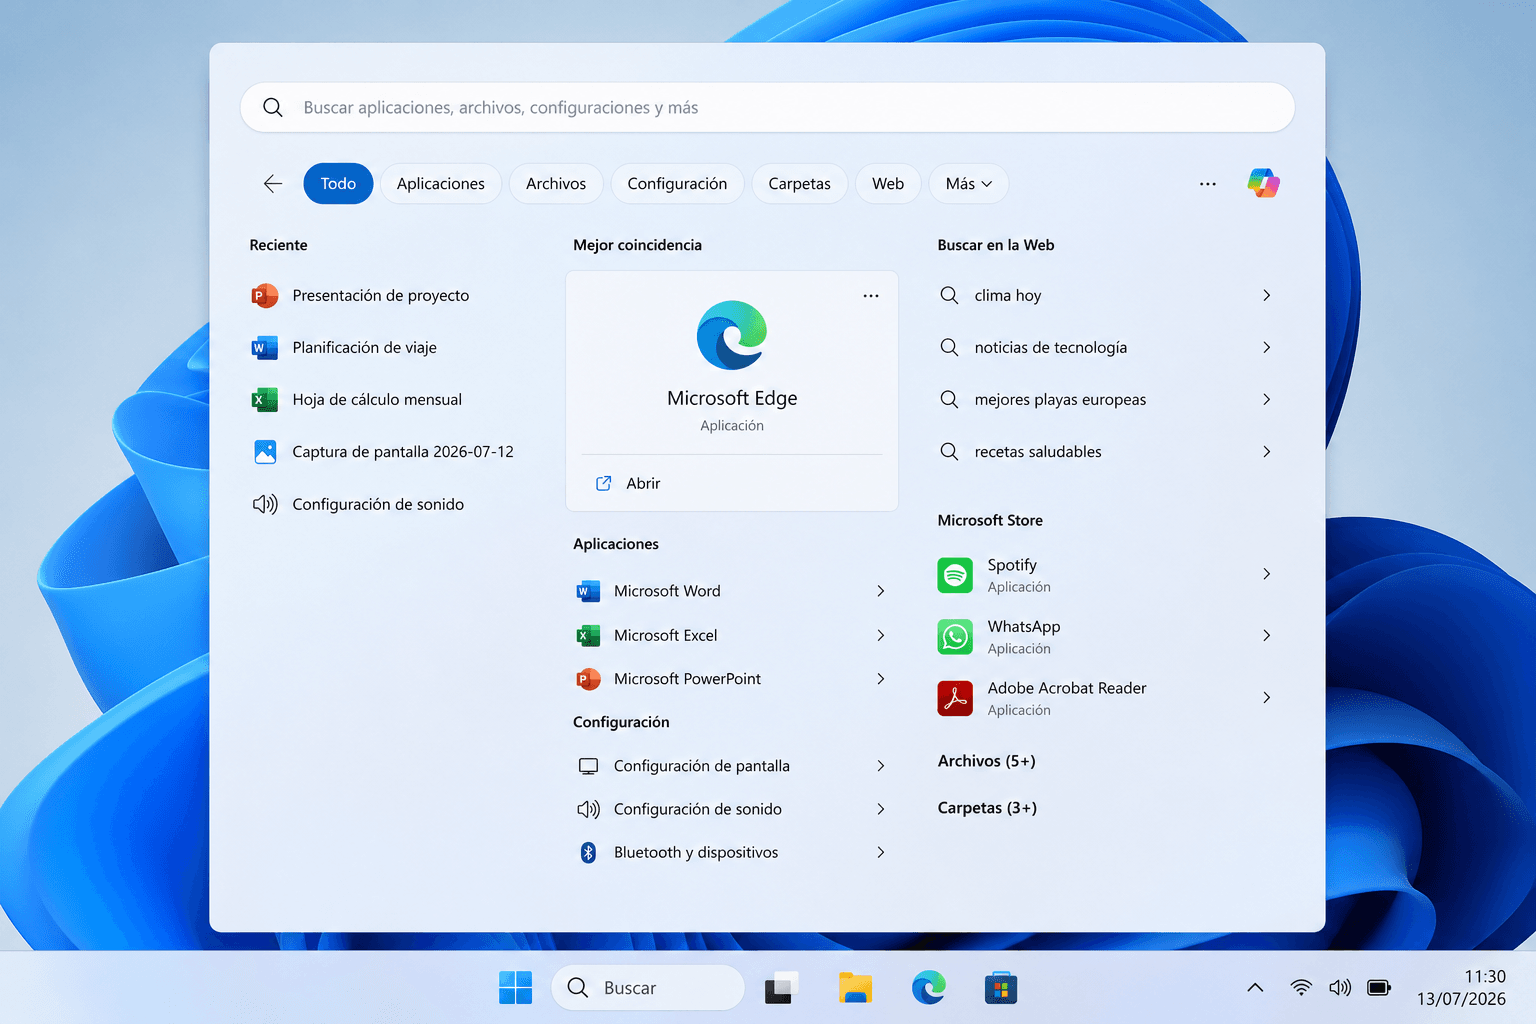Expand the Spotify result chevron

point(1266,574)
